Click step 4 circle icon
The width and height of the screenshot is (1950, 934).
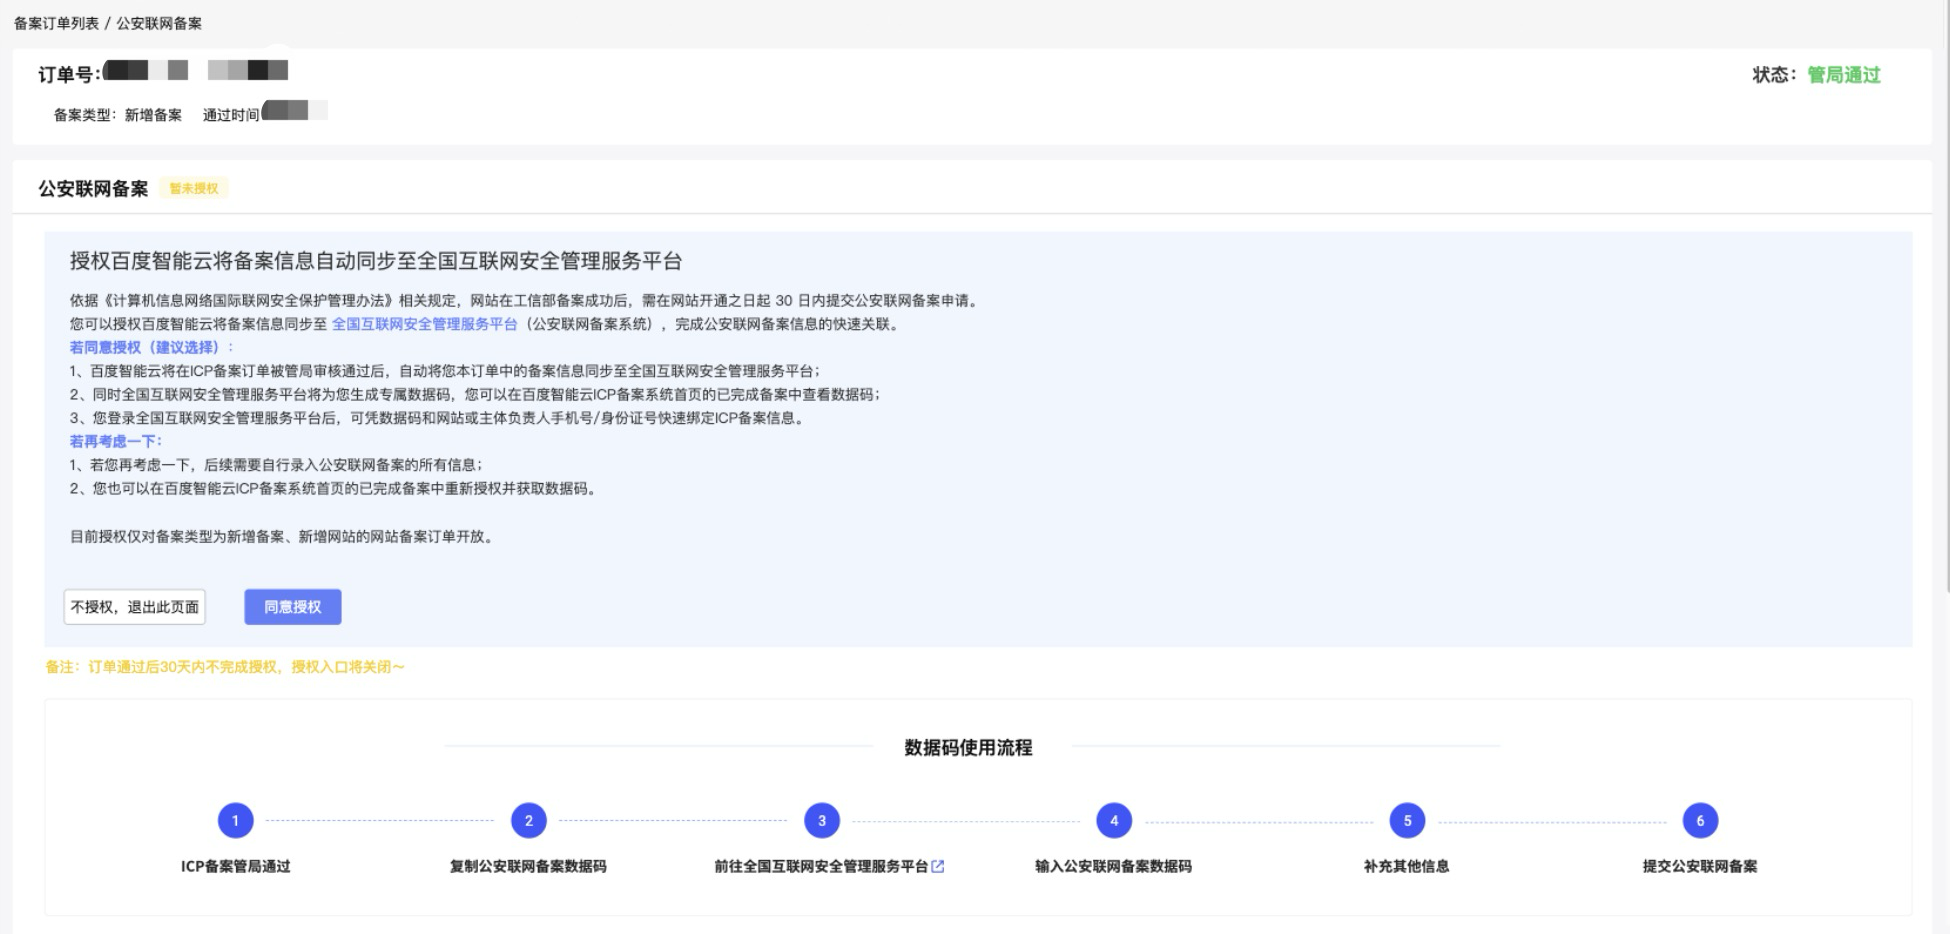[x=1114, y=821]
